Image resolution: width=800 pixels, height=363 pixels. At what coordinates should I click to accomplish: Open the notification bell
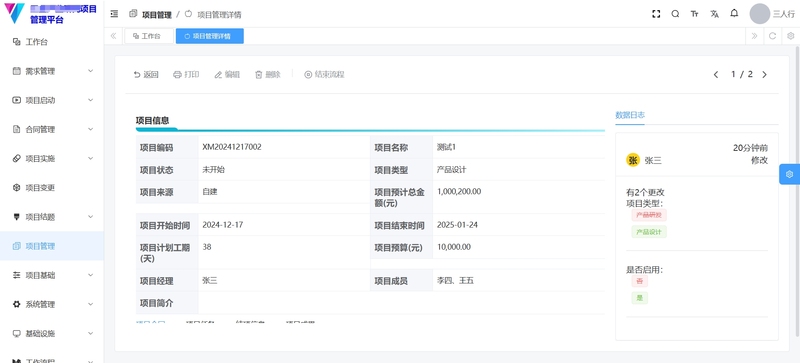point(734,14)
